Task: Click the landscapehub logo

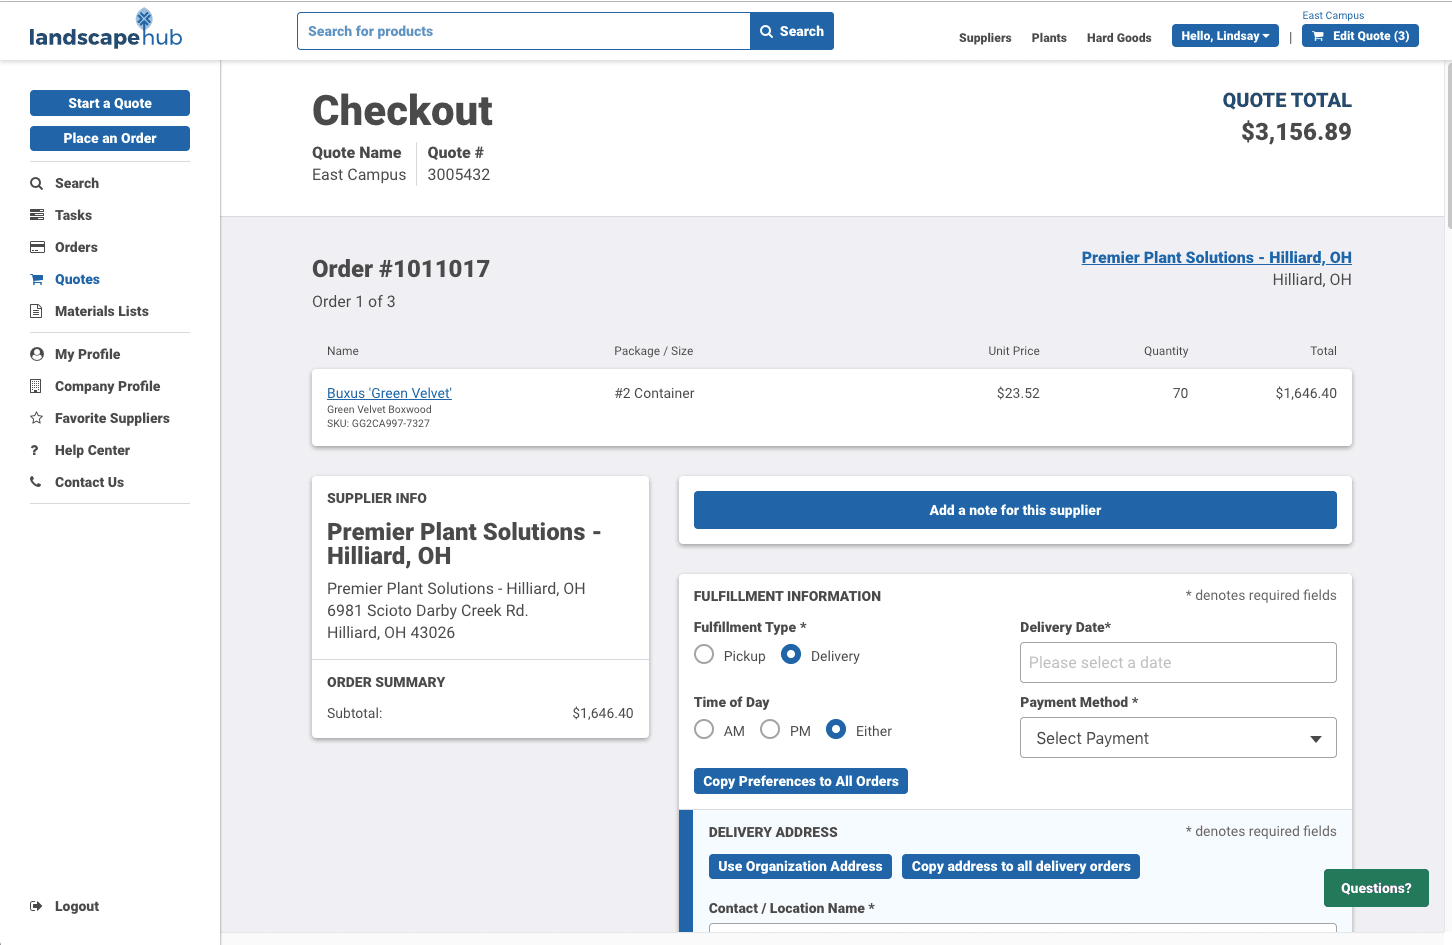Action: click(x=105, y=30)
